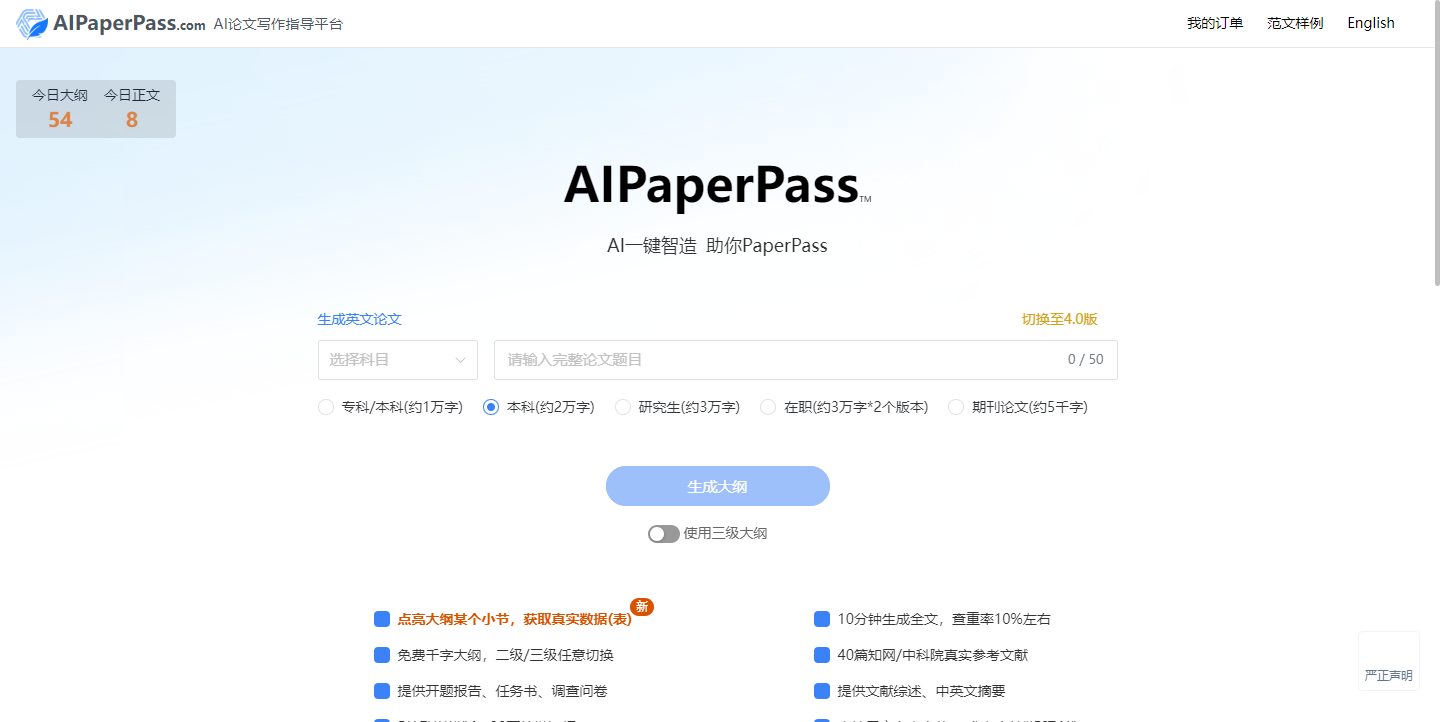Click the slogan AI一键智造 助你PaperPass
Image resolution: width=1440 pixels, height=722 pixels.
tap(717, 245)
